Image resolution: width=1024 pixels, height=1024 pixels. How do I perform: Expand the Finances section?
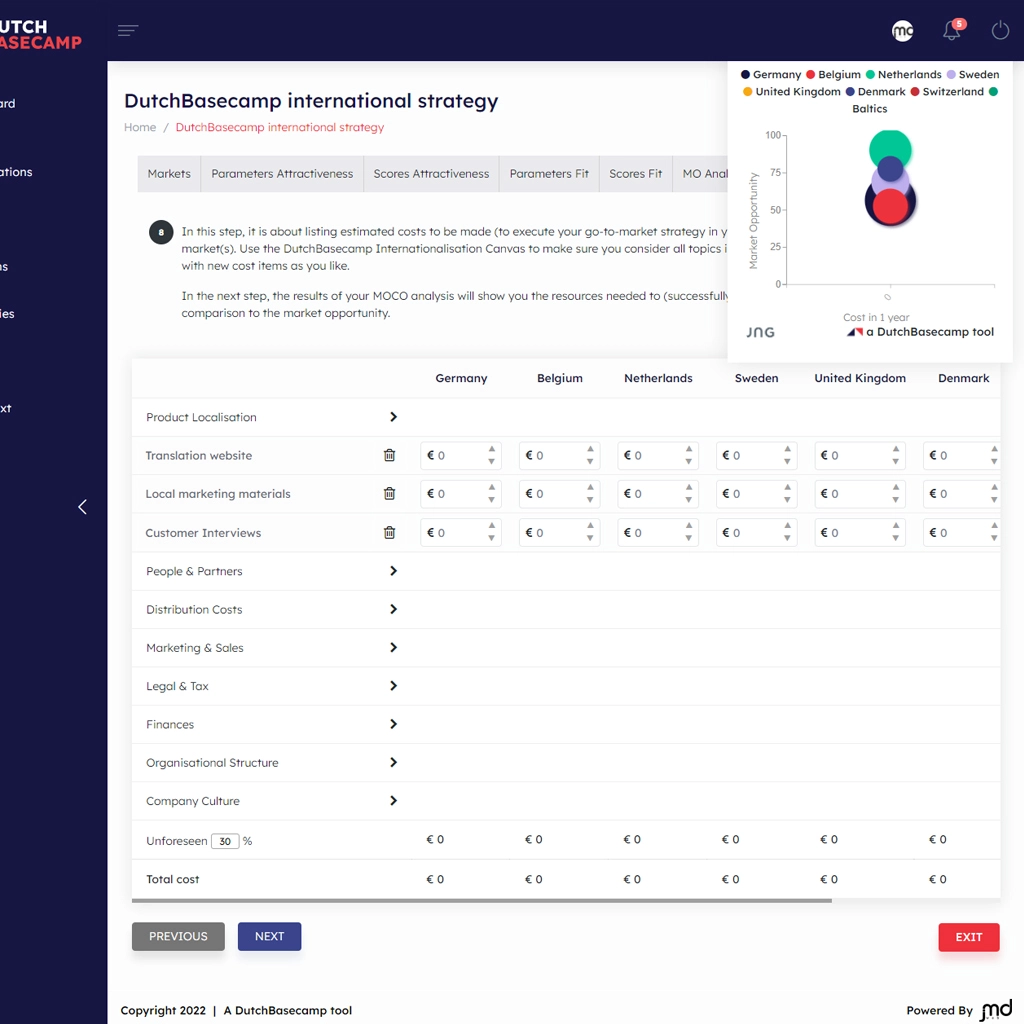[393, 724]
